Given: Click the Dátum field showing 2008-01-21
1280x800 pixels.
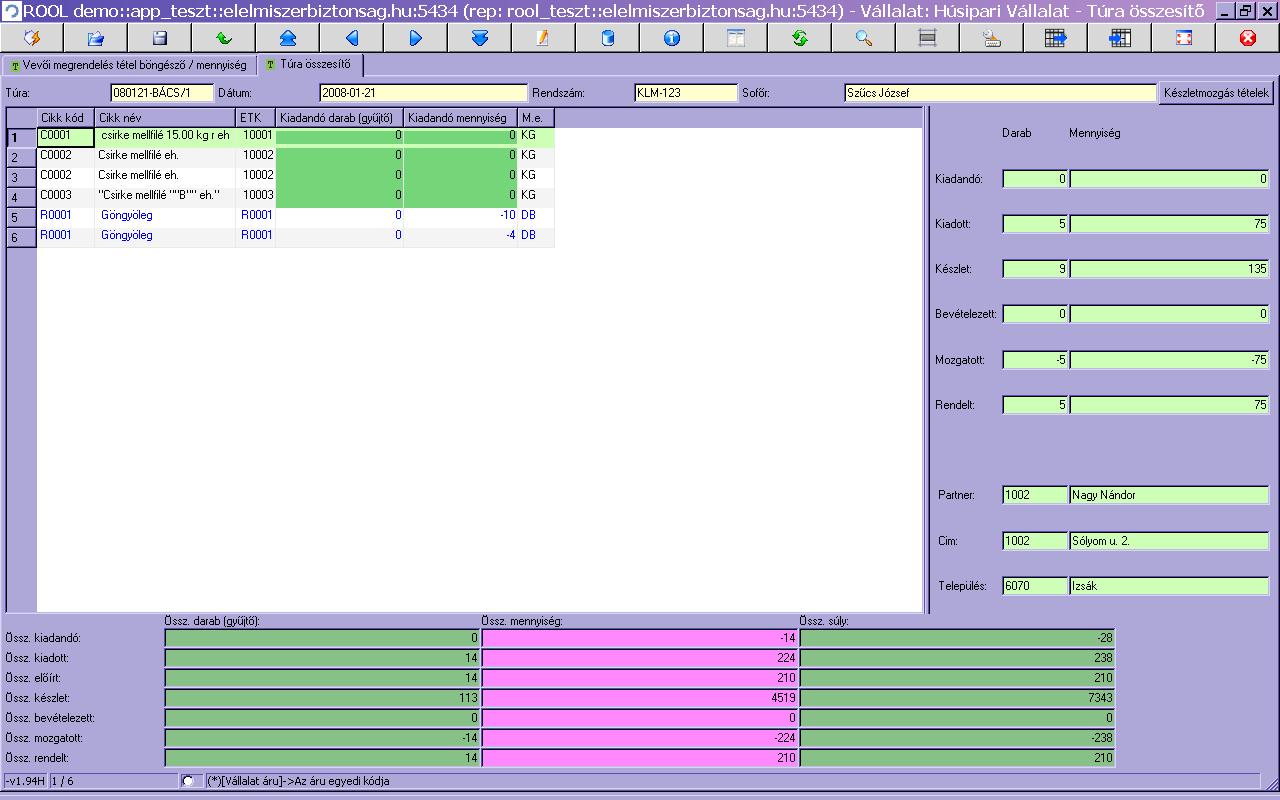Looking at the screenshot, I should tap(423, 93).
